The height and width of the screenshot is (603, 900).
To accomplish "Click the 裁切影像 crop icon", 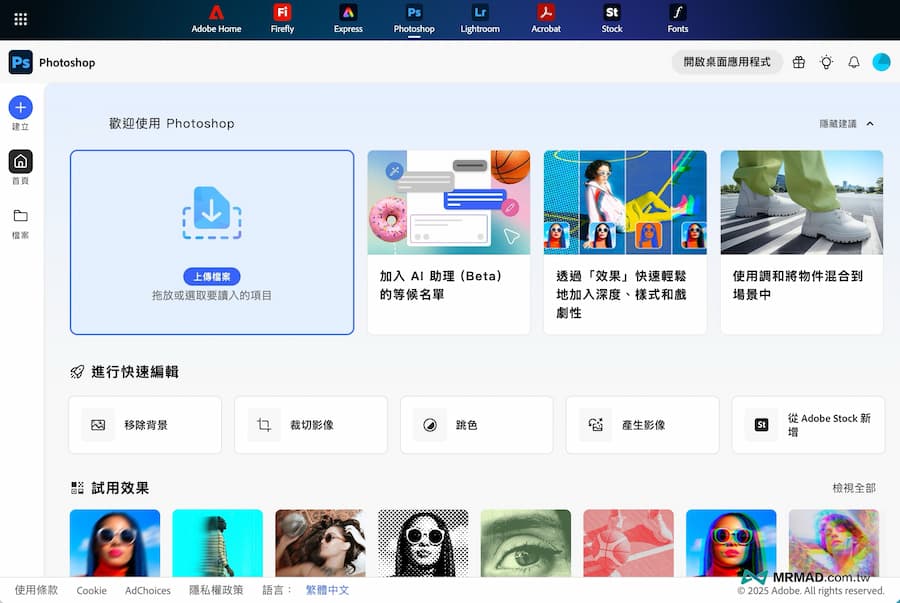I will [263, 424].
